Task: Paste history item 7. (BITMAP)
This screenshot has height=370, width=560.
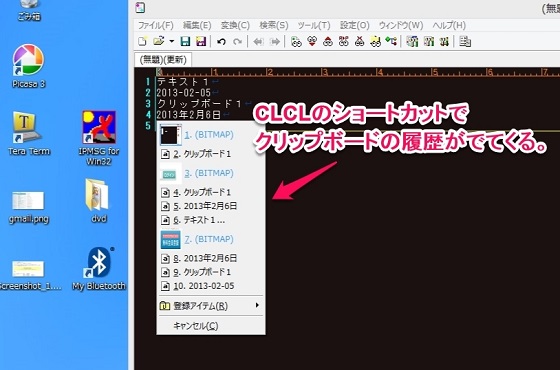Action: coord(211,239)
